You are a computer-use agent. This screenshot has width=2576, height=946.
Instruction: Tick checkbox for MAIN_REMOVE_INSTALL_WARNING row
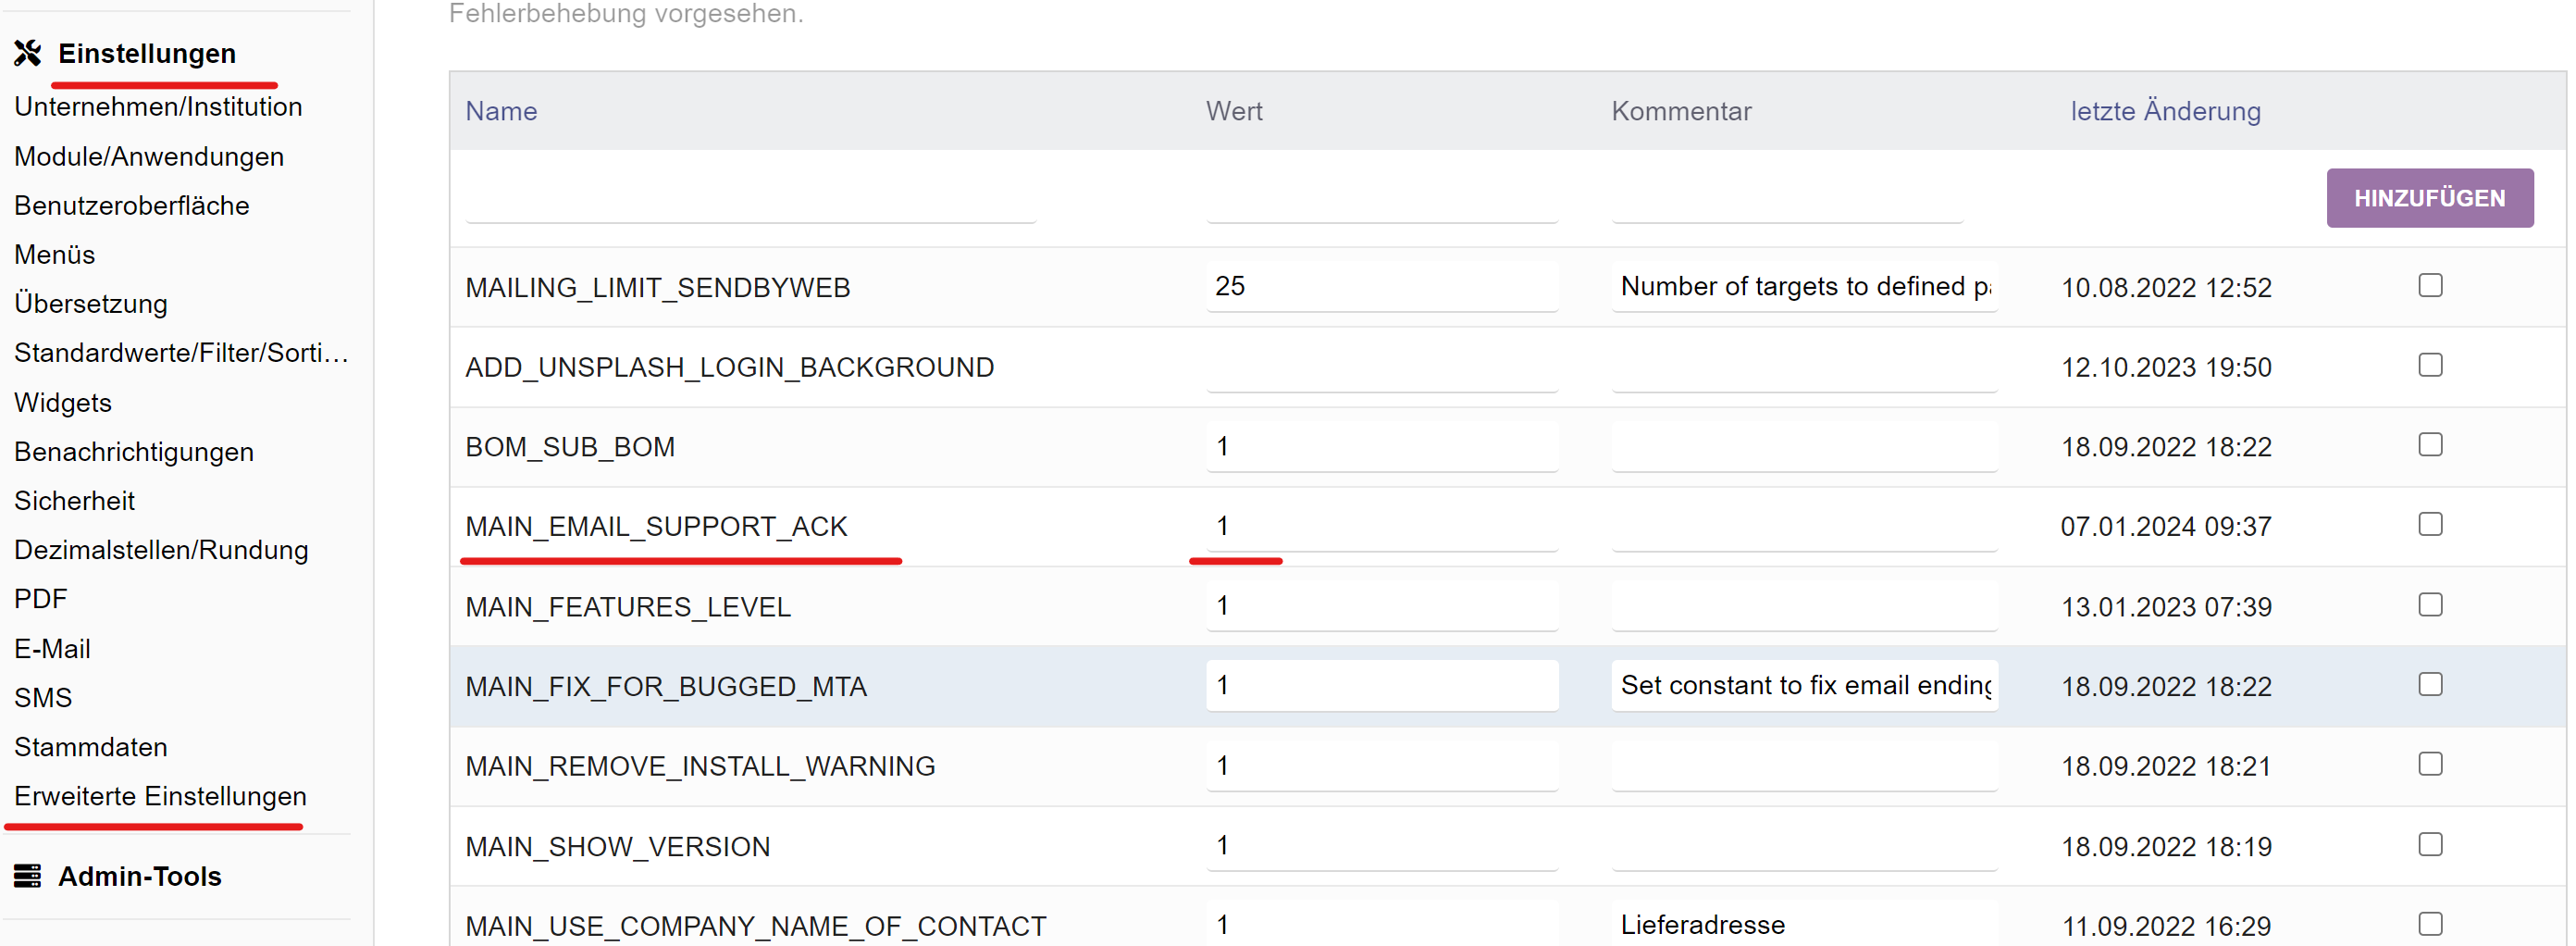[2430, 765]
